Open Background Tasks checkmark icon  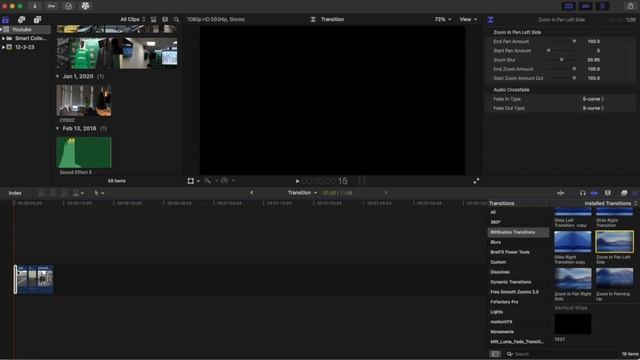[x=68, y=6]
